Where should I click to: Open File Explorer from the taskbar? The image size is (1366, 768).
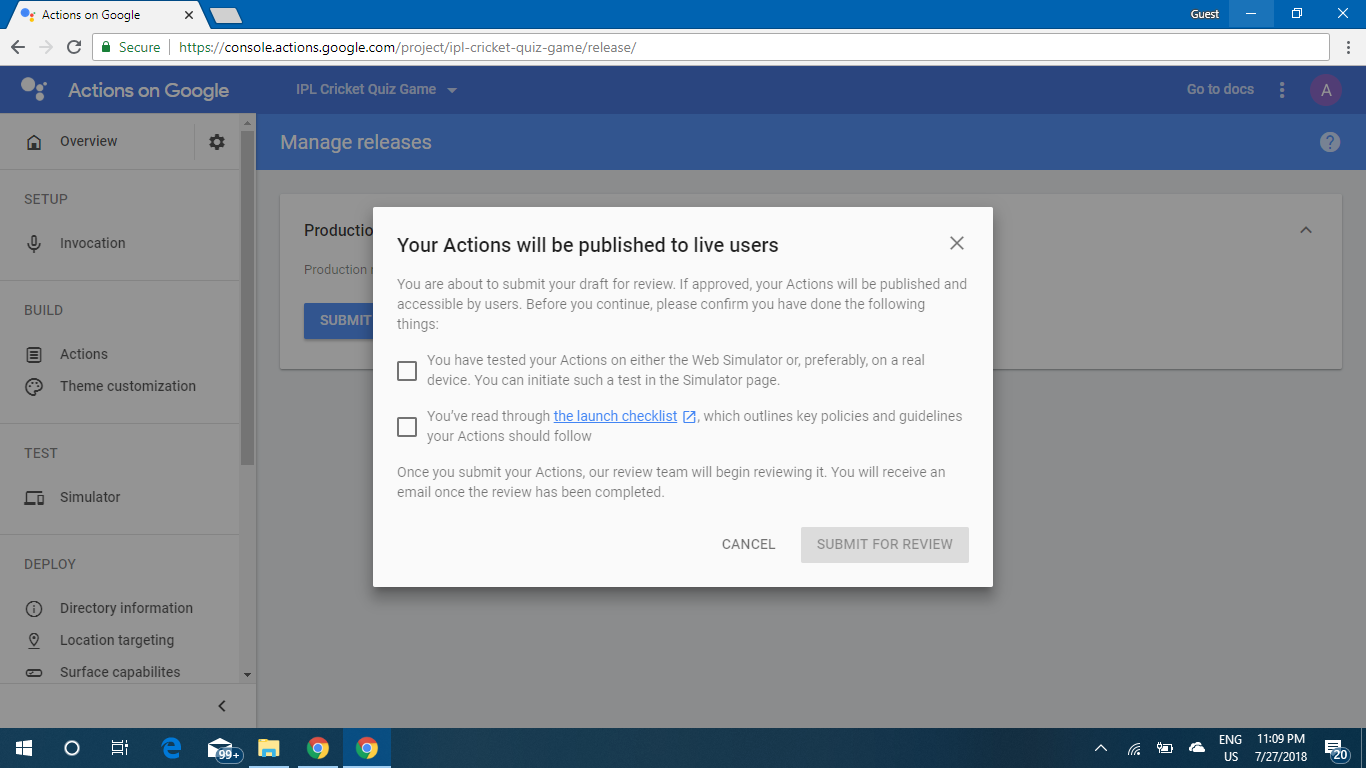click(269, 748)
